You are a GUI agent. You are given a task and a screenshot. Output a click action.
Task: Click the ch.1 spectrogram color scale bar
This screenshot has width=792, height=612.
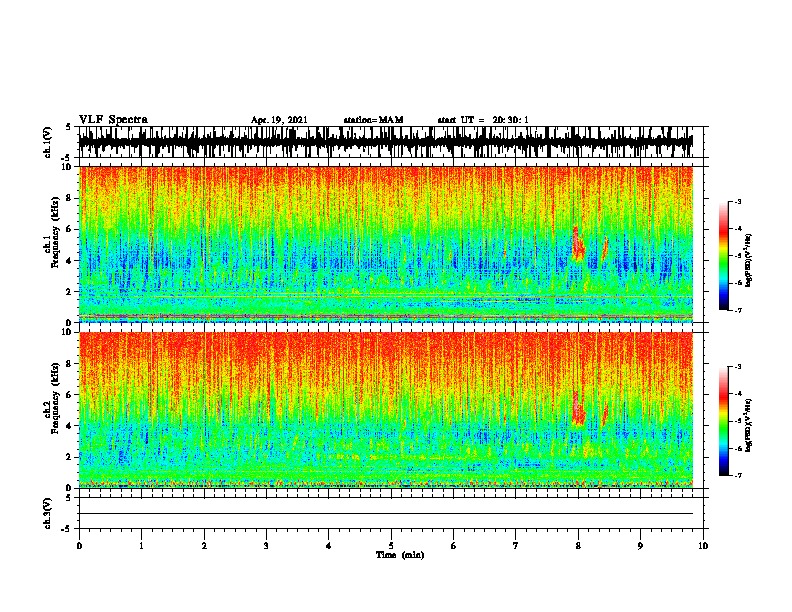coord(723,256)
